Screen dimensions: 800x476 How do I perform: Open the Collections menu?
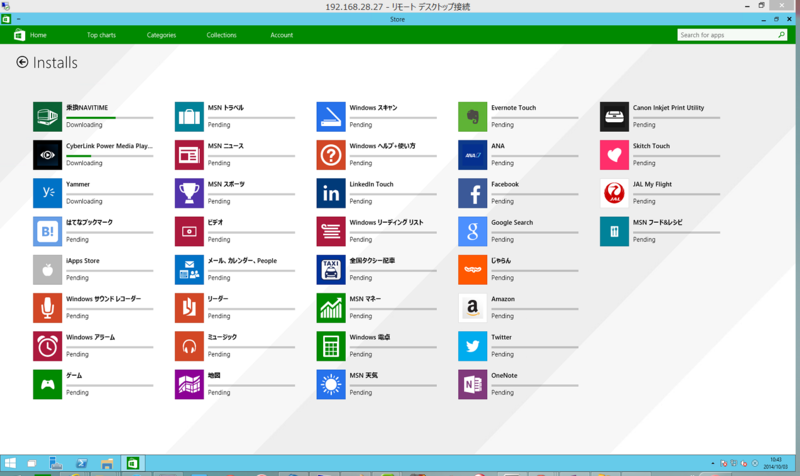221,35
